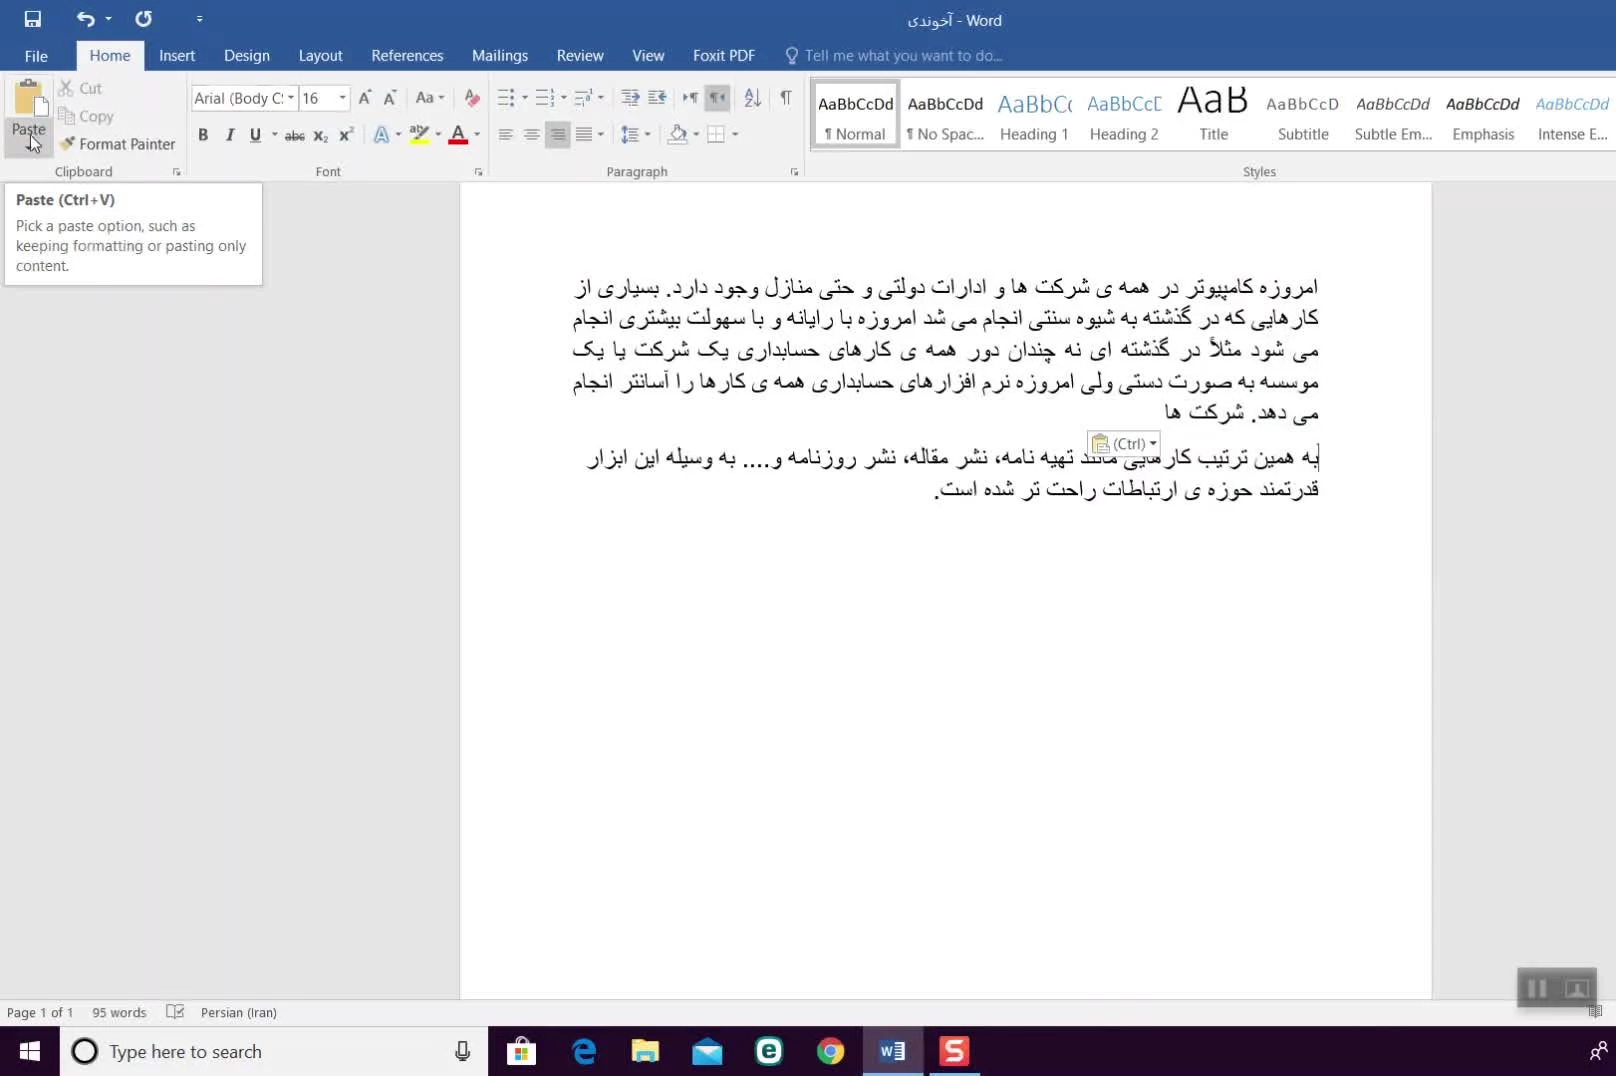Open Microsoft Edge from the taskbar
This screenshot has height=1076, width=1616.
click(584, 1051)
